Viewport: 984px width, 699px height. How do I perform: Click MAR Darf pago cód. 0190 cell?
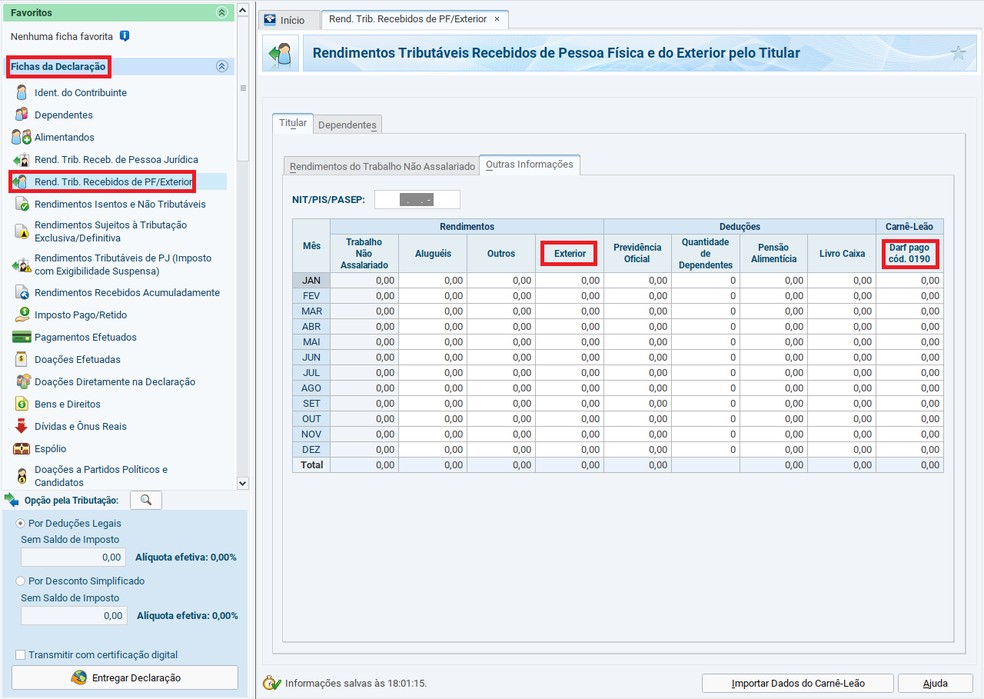click(x=909, y=311)
